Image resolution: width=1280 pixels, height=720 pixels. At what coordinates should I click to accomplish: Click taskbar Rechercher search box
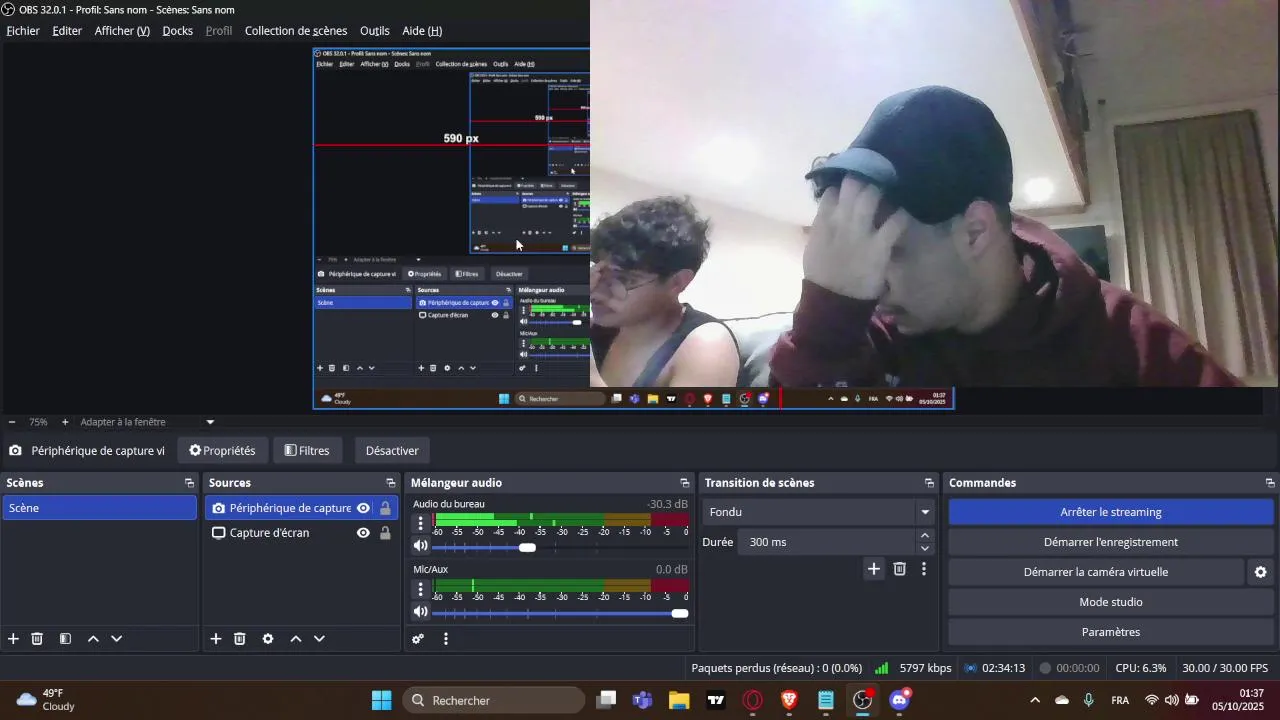pos(494,700)
